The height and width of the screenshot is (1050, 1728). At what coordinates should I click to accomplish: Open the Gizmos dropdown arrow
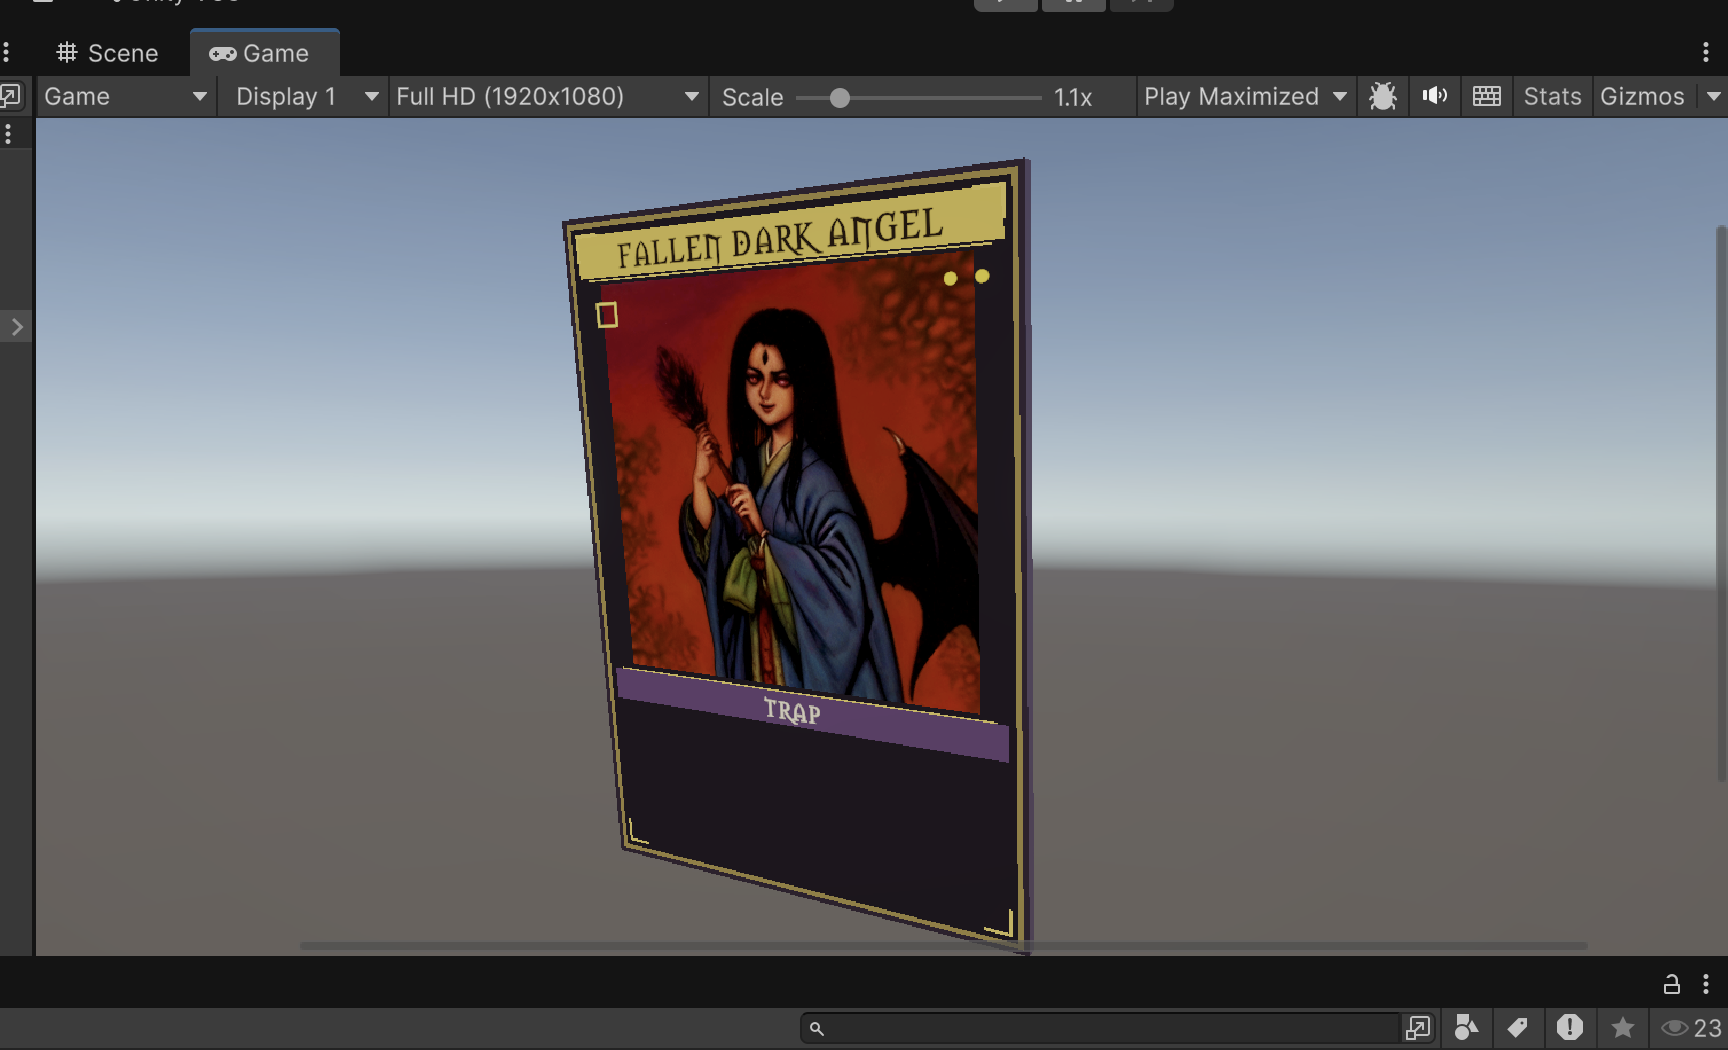point(1713,97)
